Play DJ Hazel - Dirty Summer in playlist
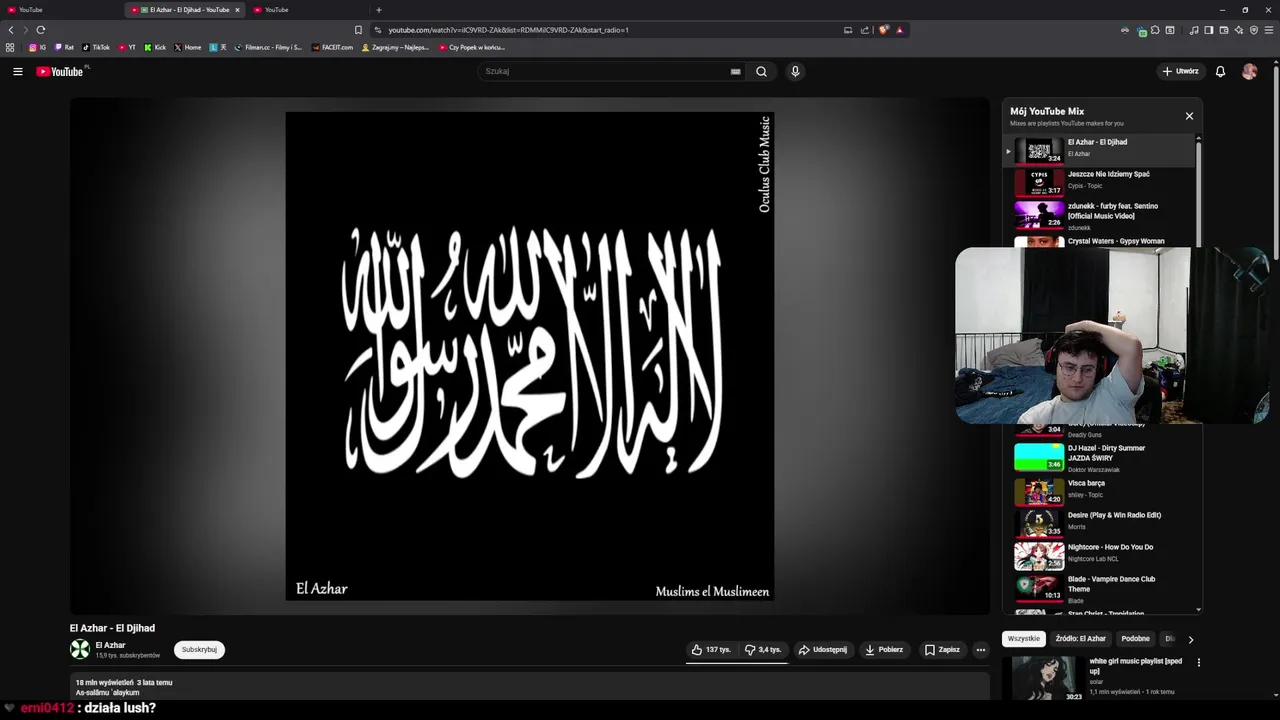 tap(1100, 457)
